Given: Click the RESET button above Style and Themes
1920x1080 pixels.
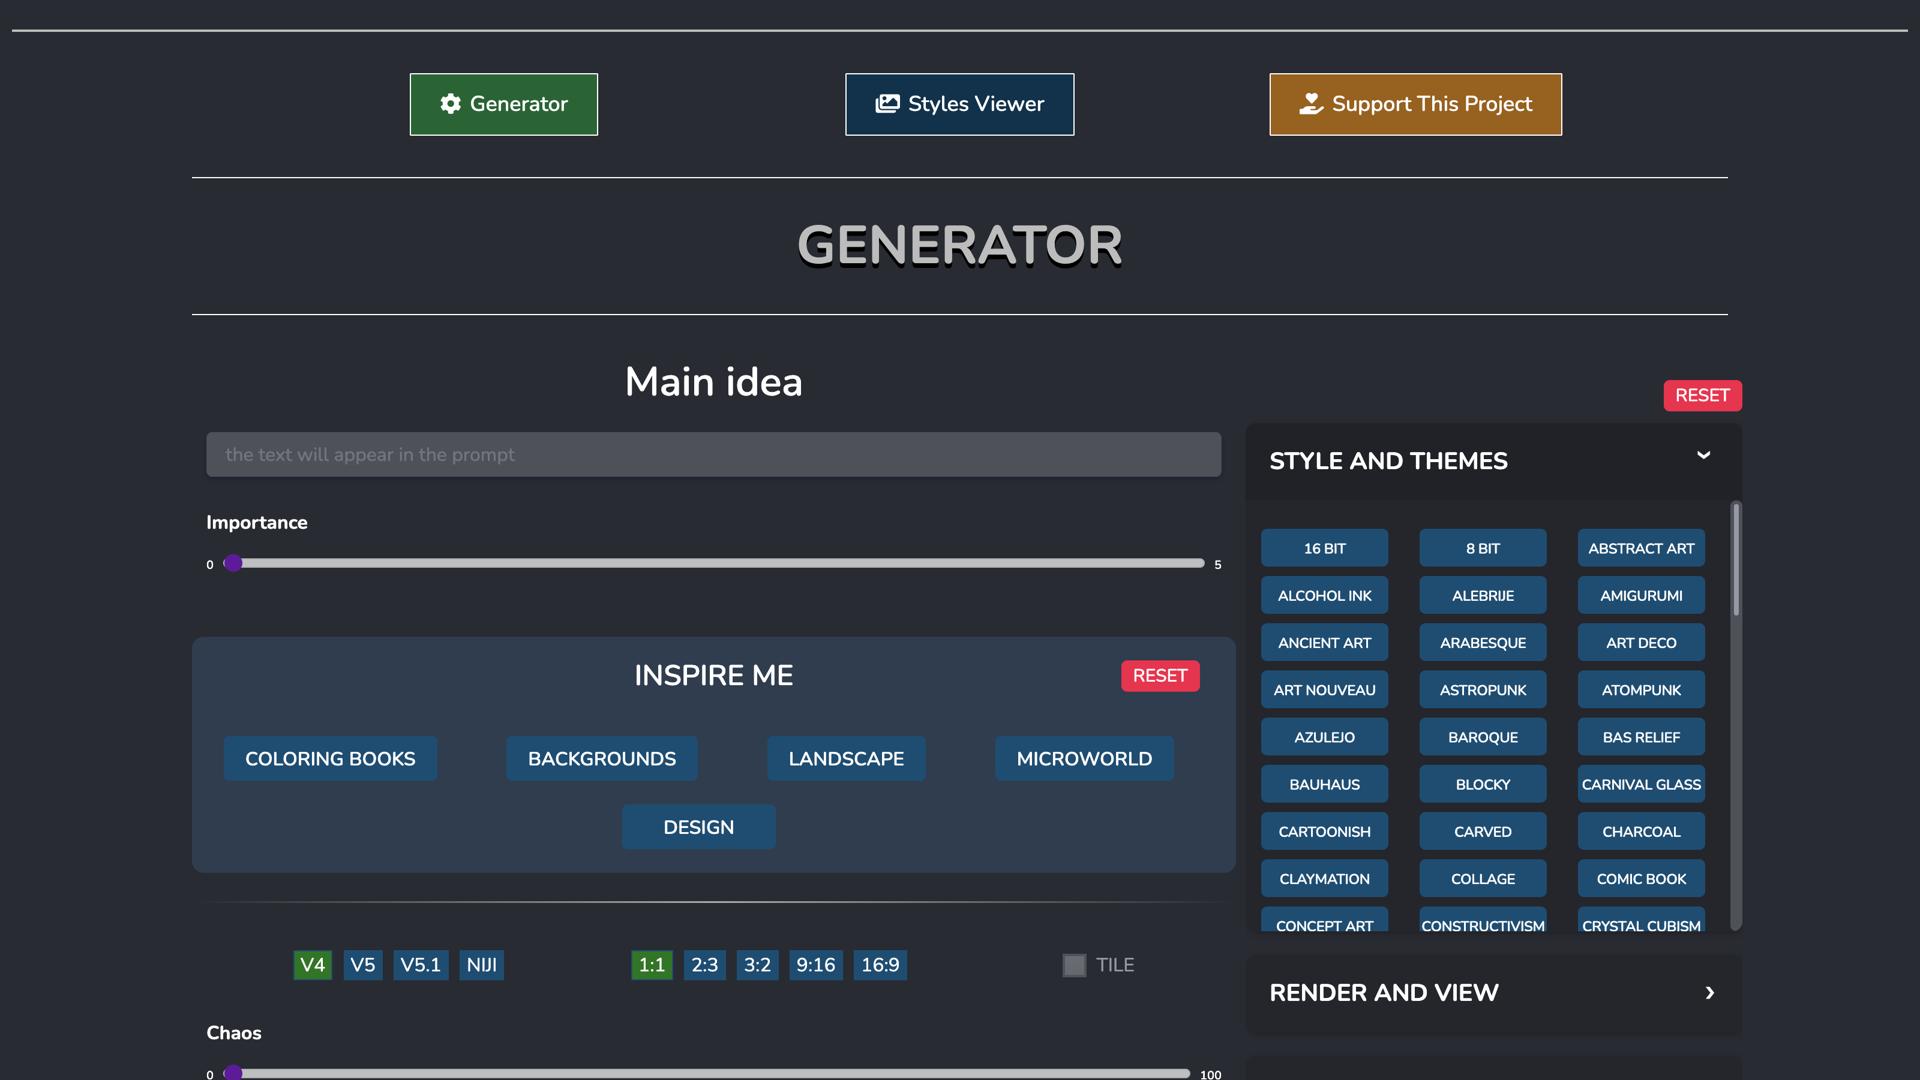Looking at the screenshot, I should (x=1702, y=396).
